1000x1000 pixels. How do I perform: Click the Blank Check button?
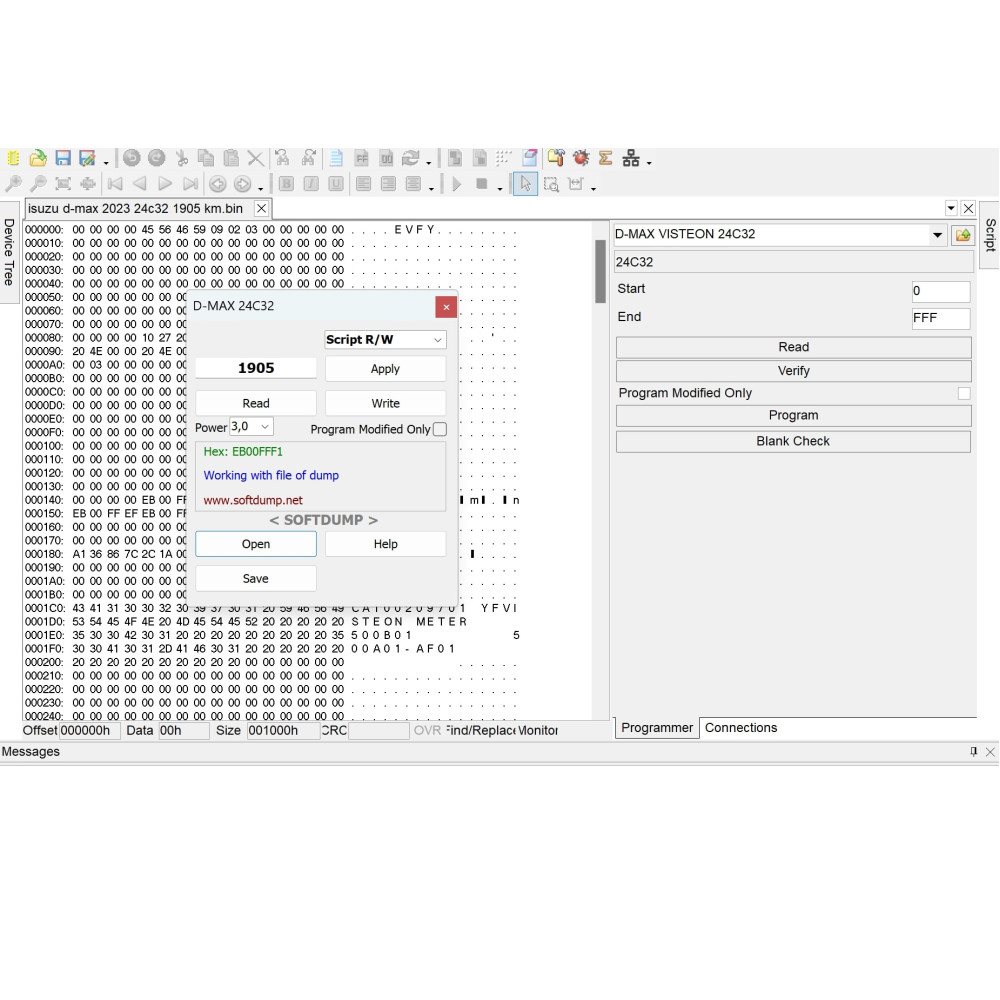pos(793,441)
